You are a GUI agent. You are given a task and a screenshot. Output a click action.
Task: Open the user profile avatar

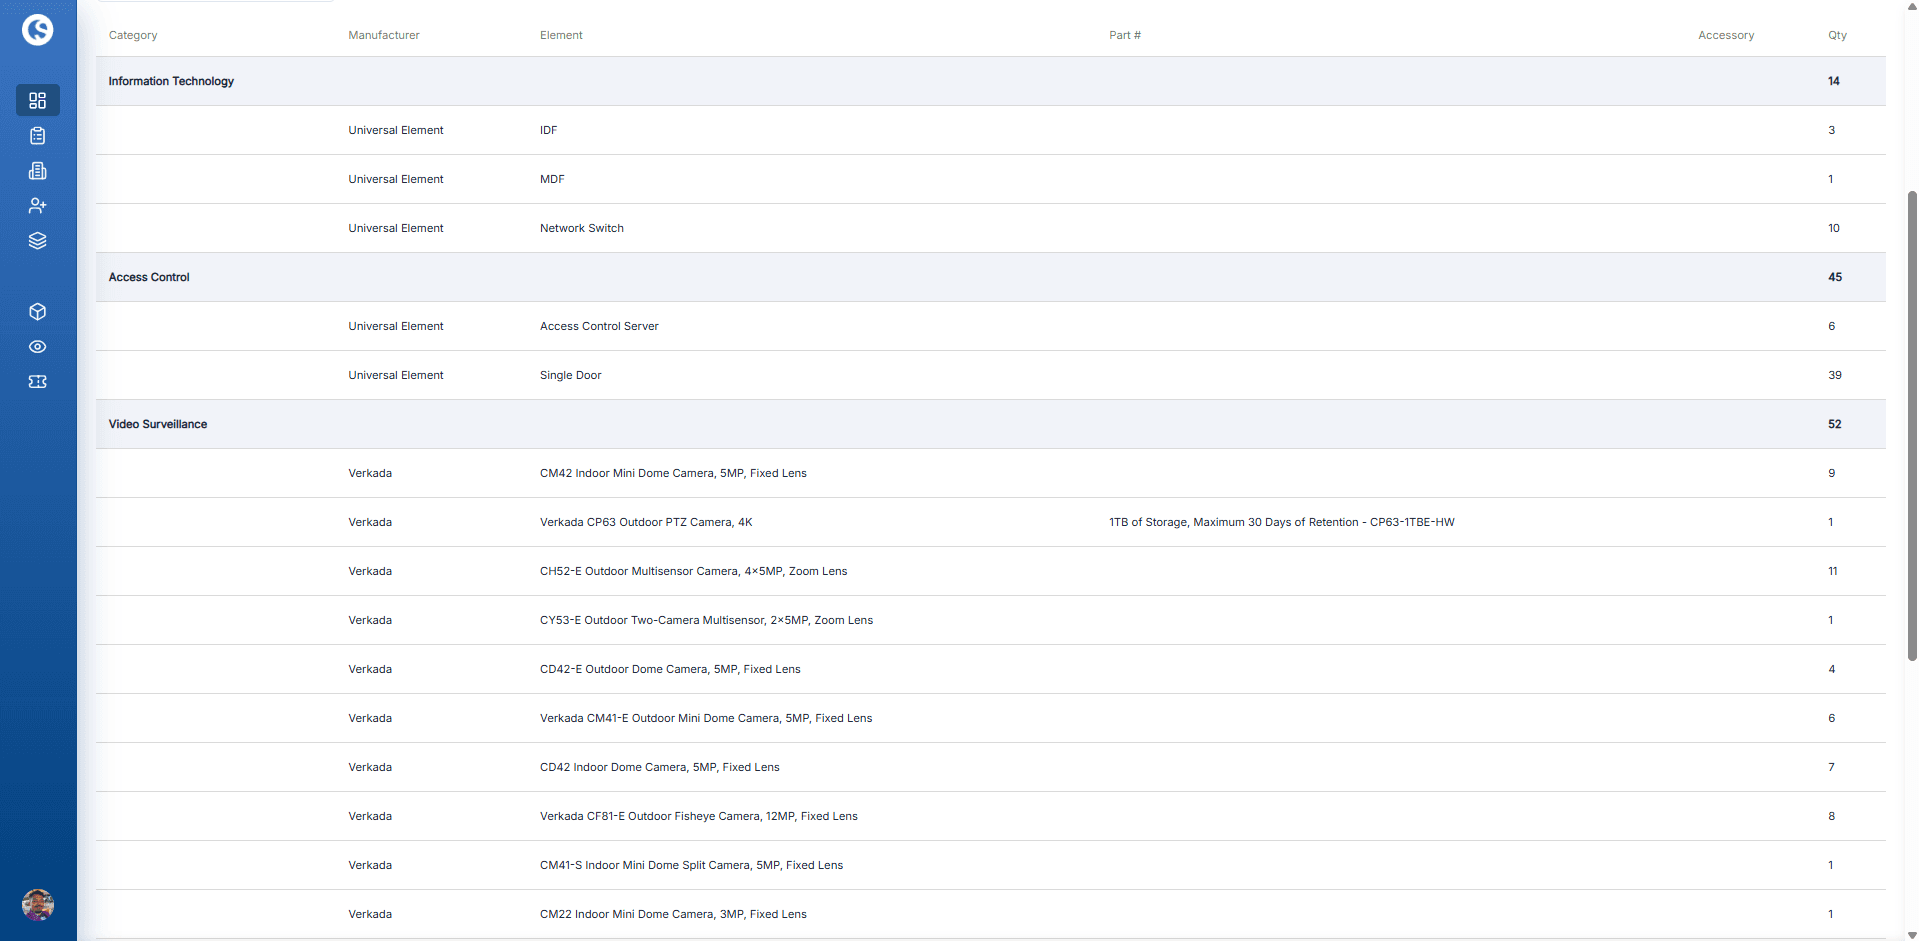coord(38,905)
